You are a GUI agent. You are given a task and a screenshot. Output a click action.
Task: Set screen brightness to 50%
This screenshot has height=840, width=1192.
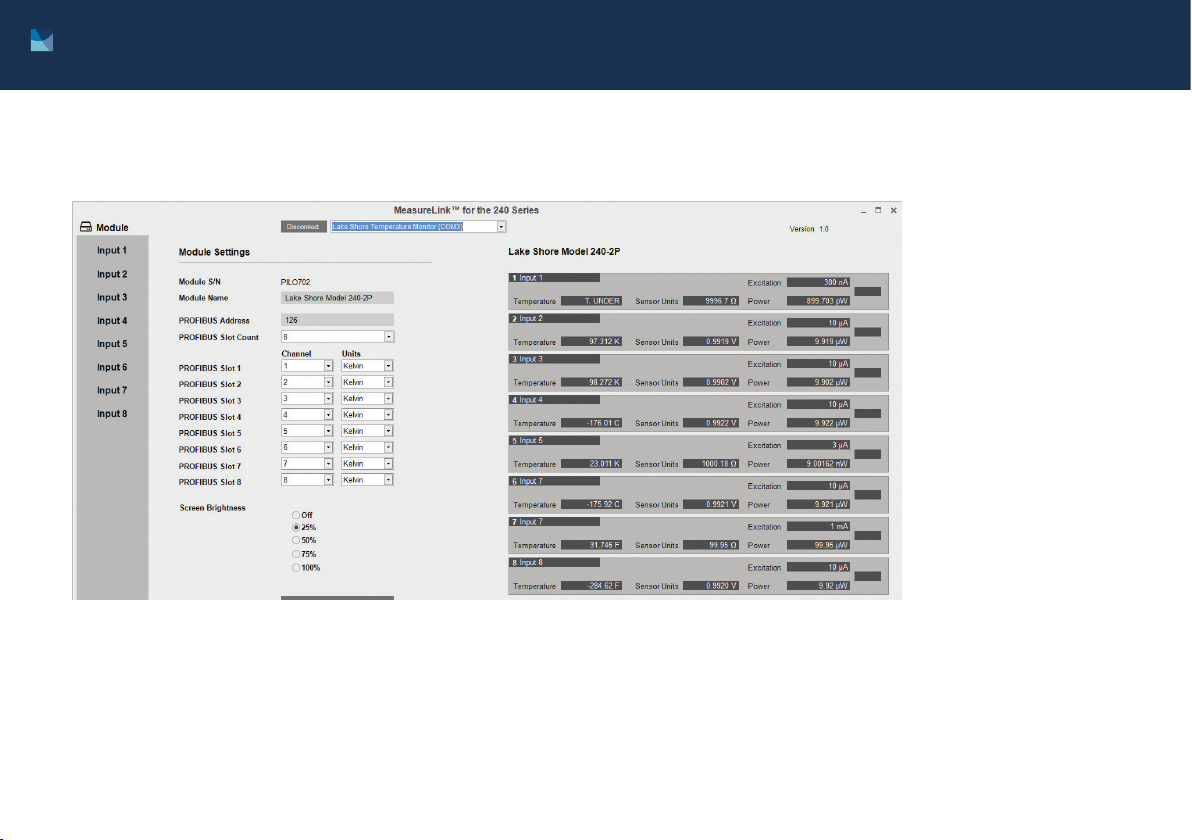pos(296,540)
